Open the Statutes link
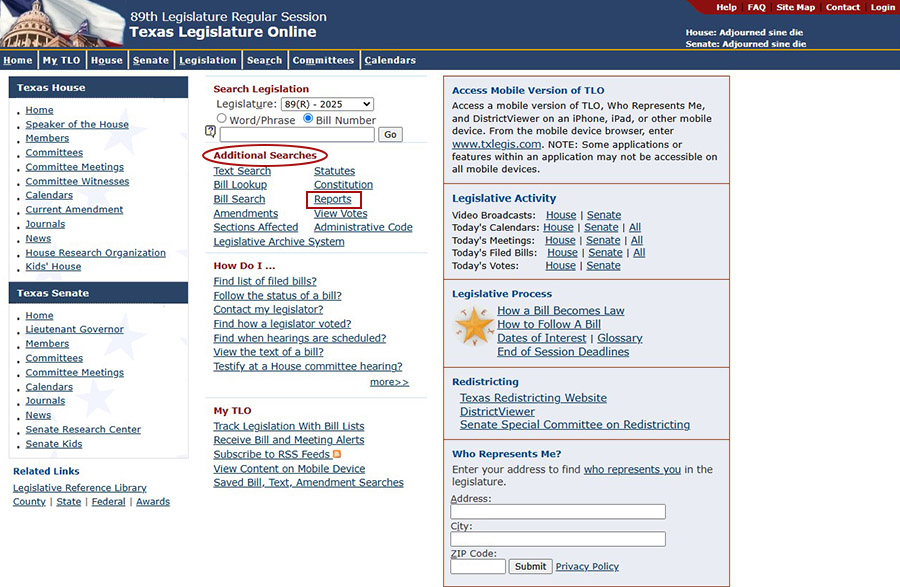This screenshot has height=587, width=900. click(x=335, y=171)
